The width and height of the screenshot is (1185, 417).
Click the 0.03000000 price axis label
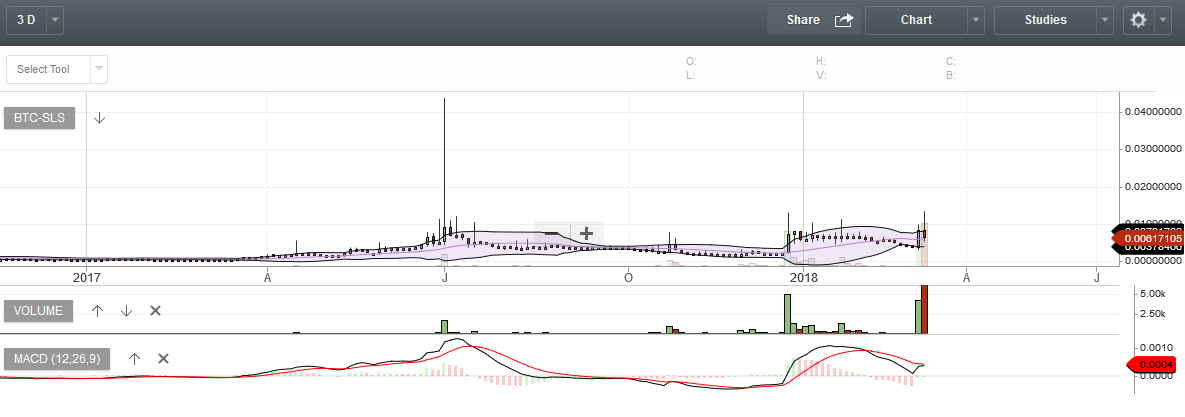click(1153, 149)
